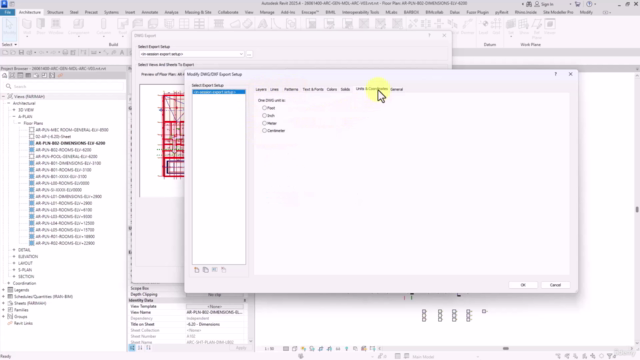Screen dimensions: 640x360
Task: Click the Select Pinned Elements status icon
Action: 576,356
